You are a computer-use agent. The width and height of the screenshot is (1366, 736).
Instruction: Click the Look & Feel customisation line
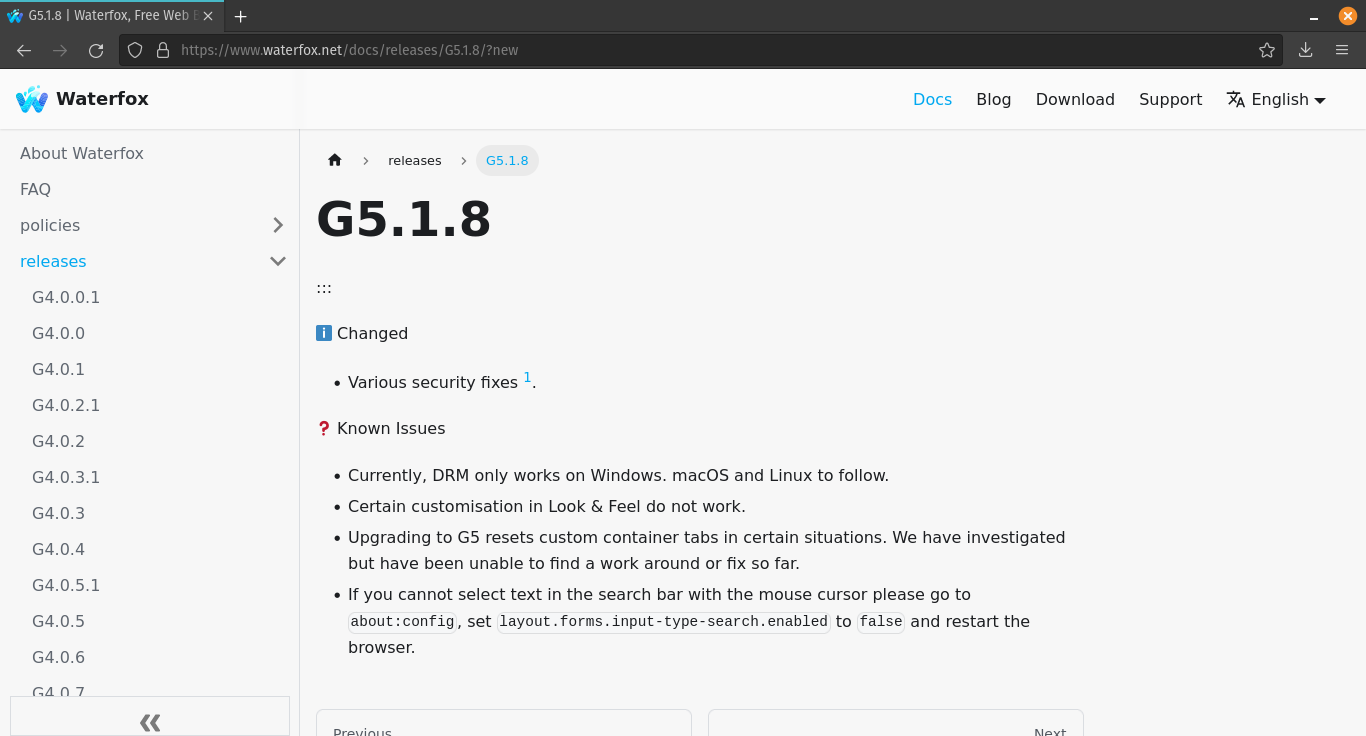[547, 506]
